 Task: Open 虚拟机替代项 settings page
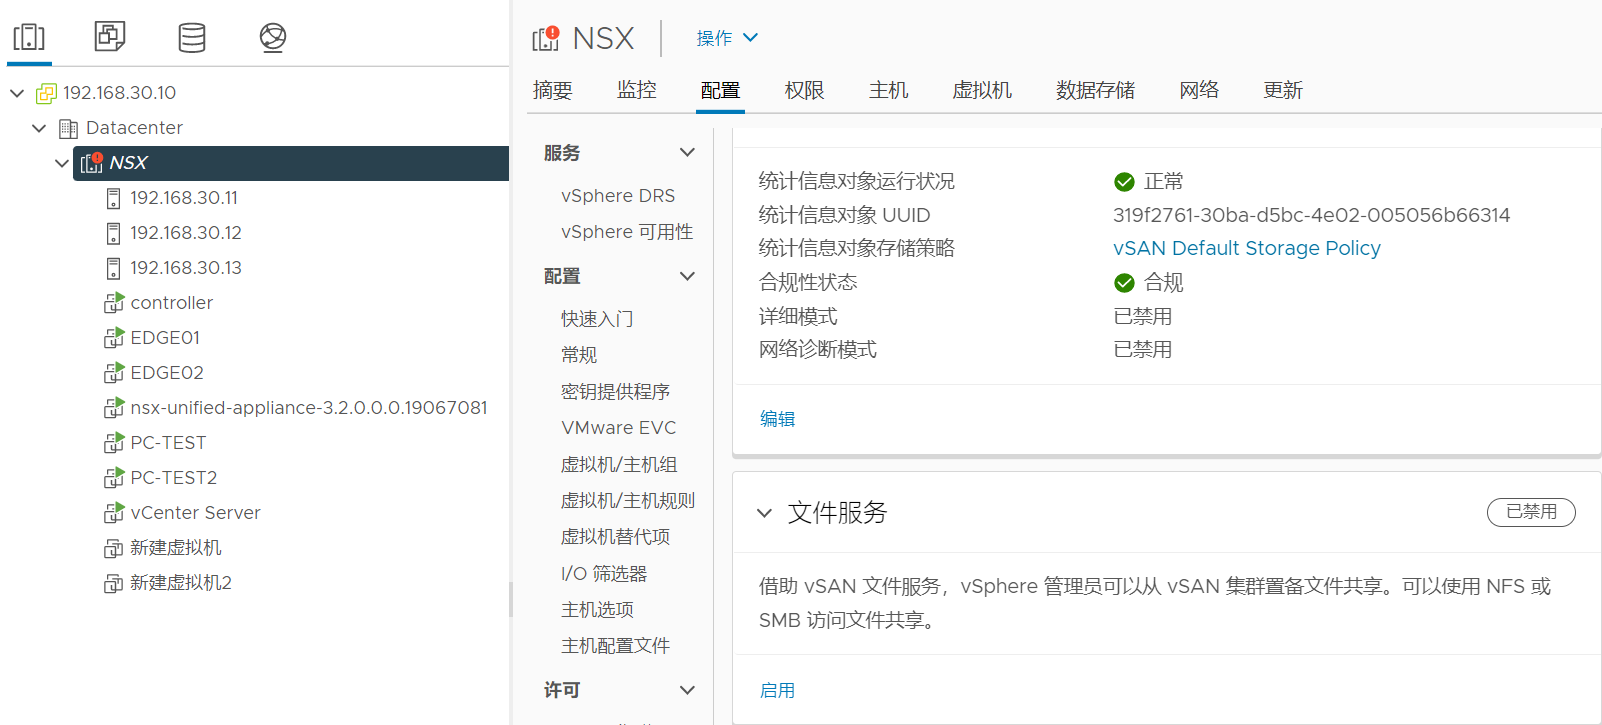(615, 537)
